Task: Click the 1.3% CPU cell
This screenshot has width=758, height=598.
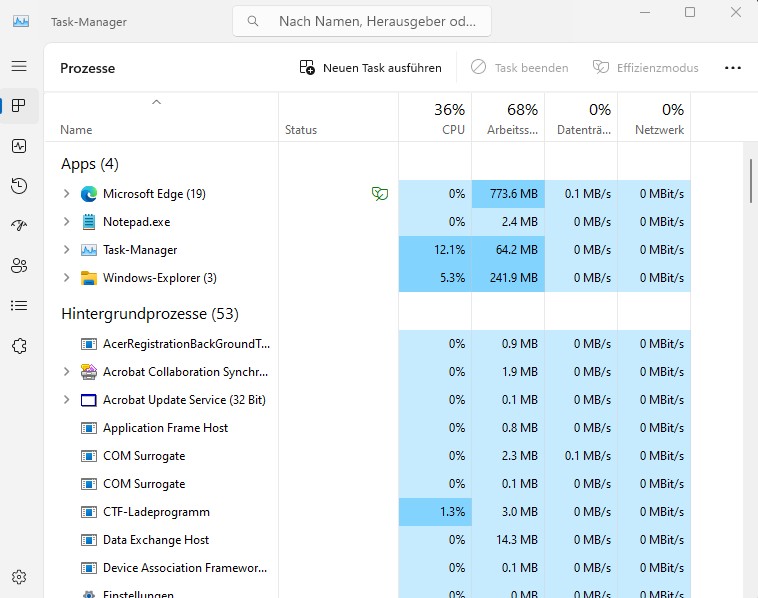Action: 435,512
